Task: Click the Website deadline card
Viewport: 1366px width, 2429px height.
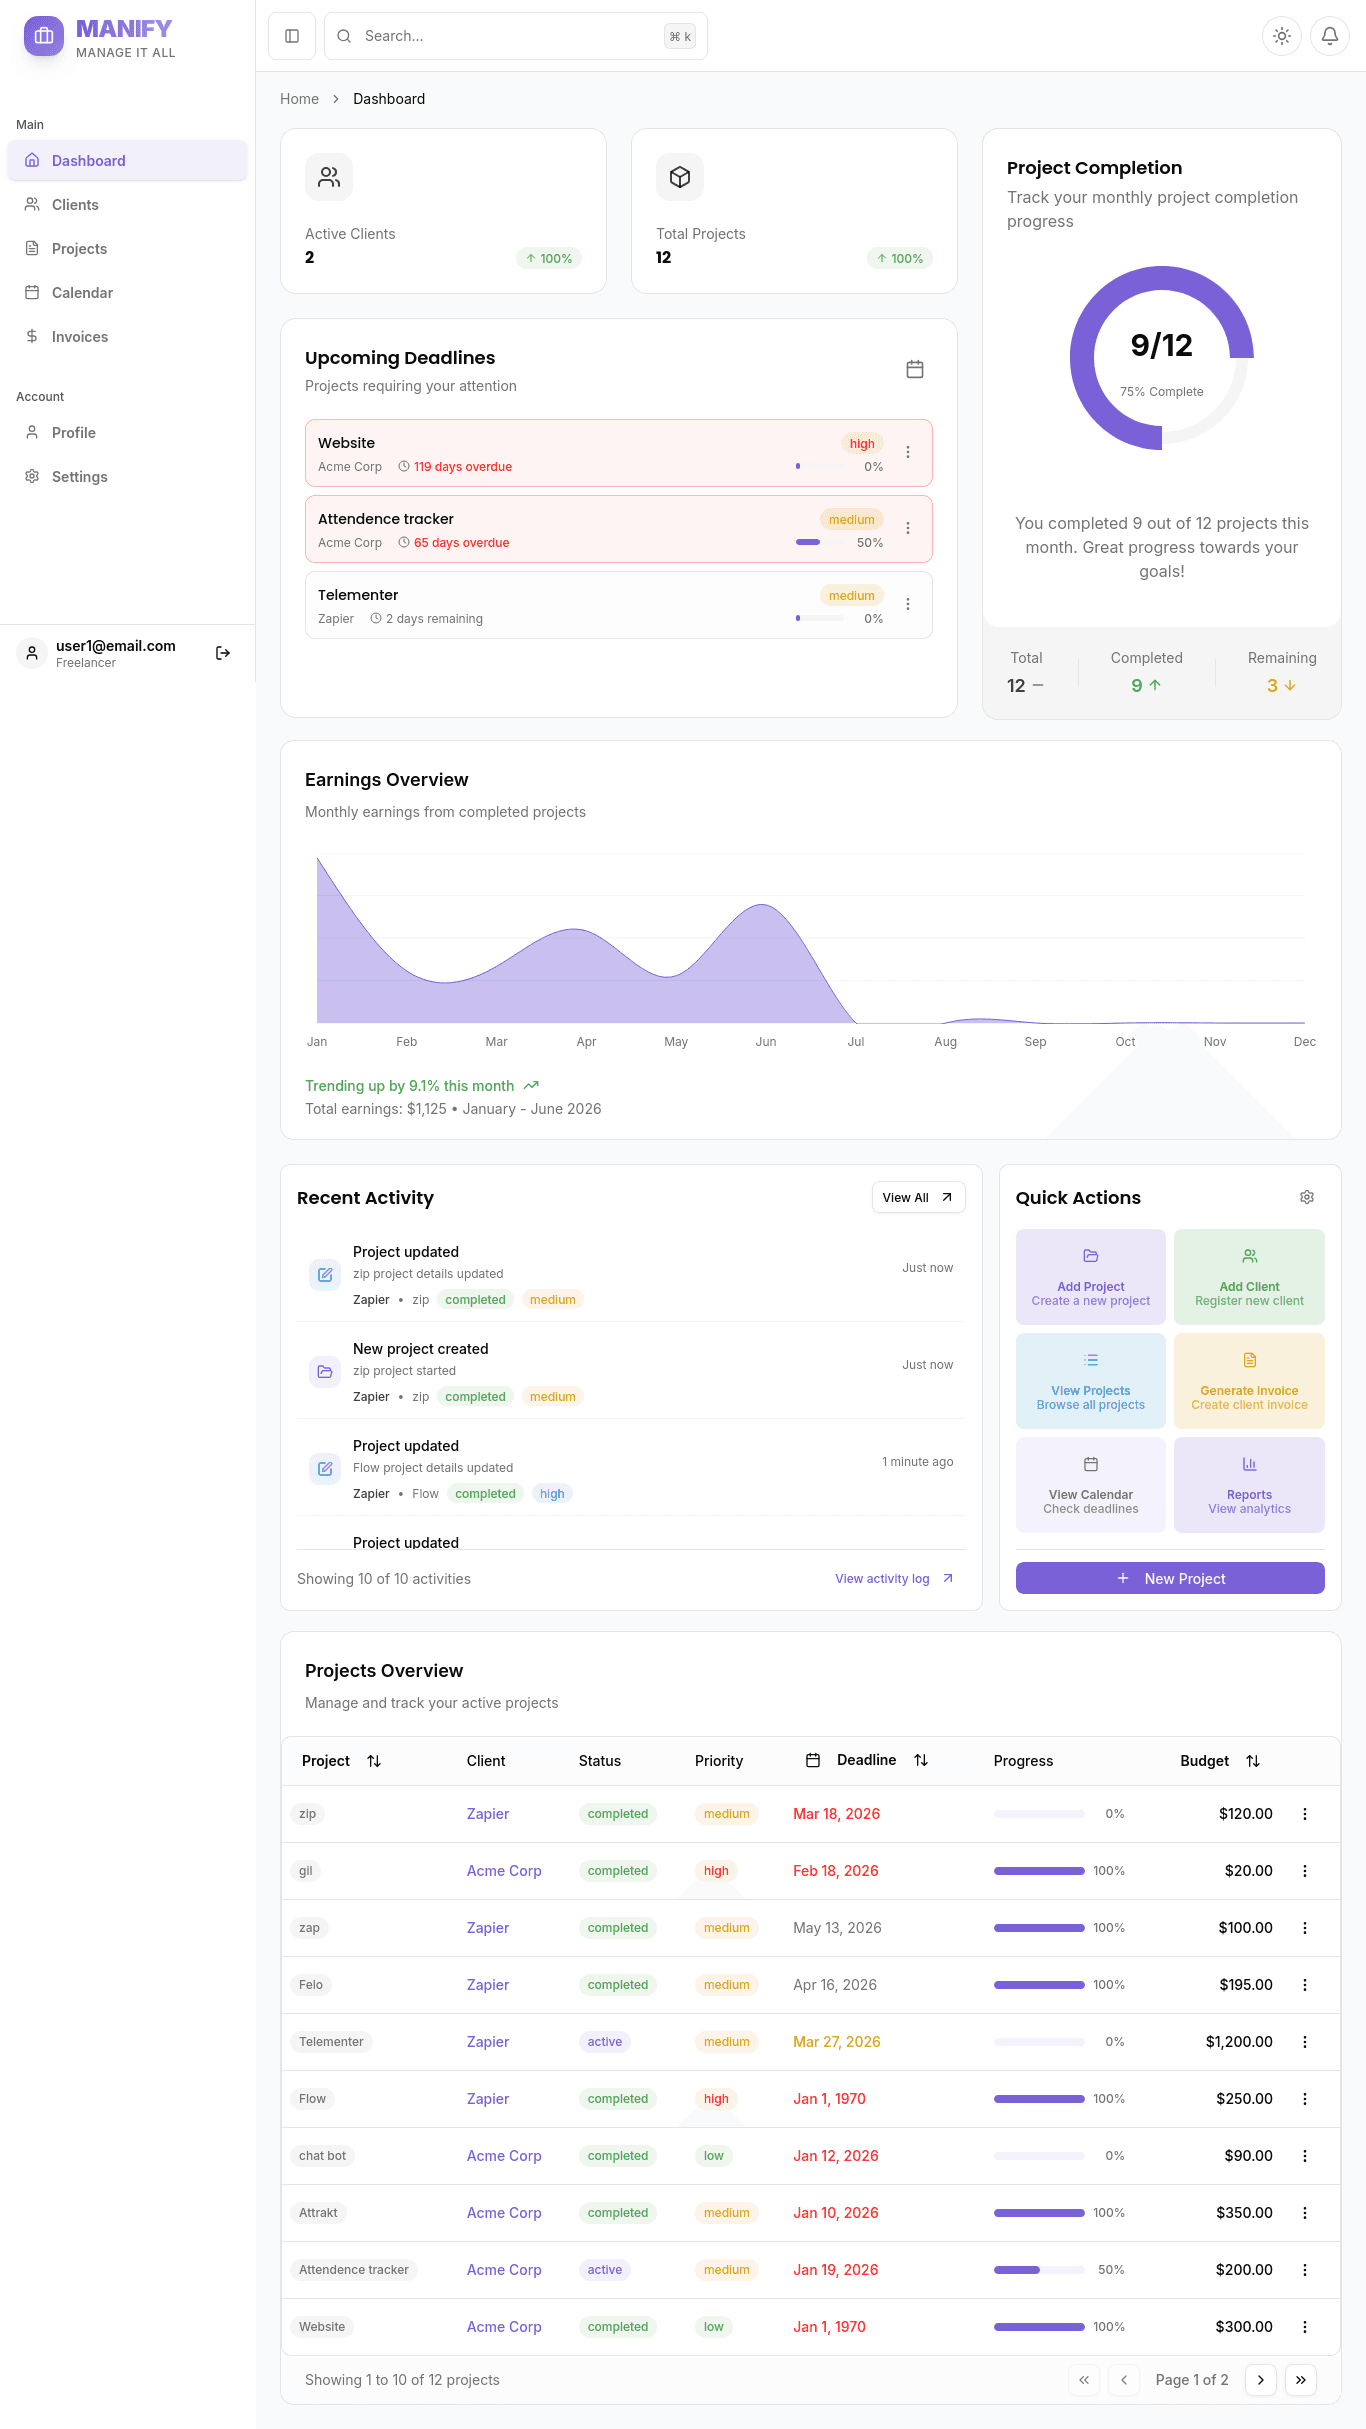Action: coord(618,453)
